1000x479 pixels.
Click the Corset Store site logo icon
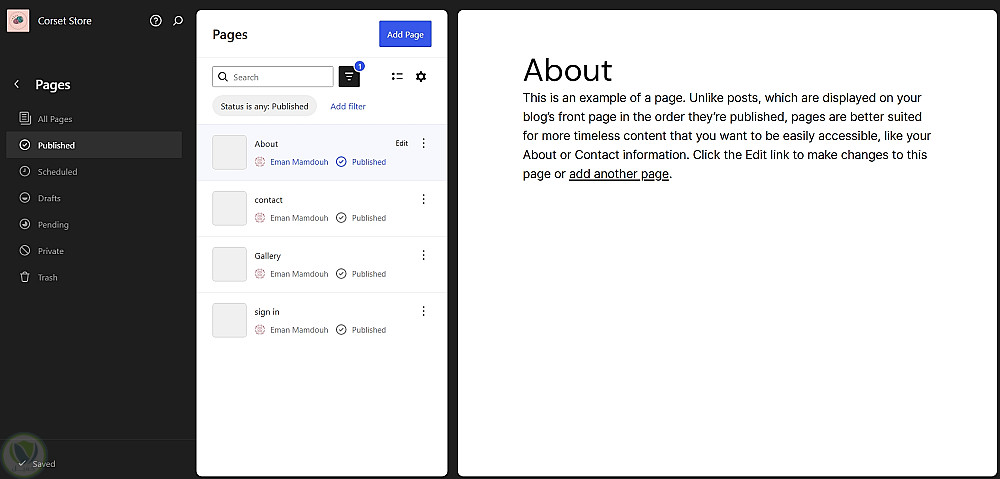(20, 21)
